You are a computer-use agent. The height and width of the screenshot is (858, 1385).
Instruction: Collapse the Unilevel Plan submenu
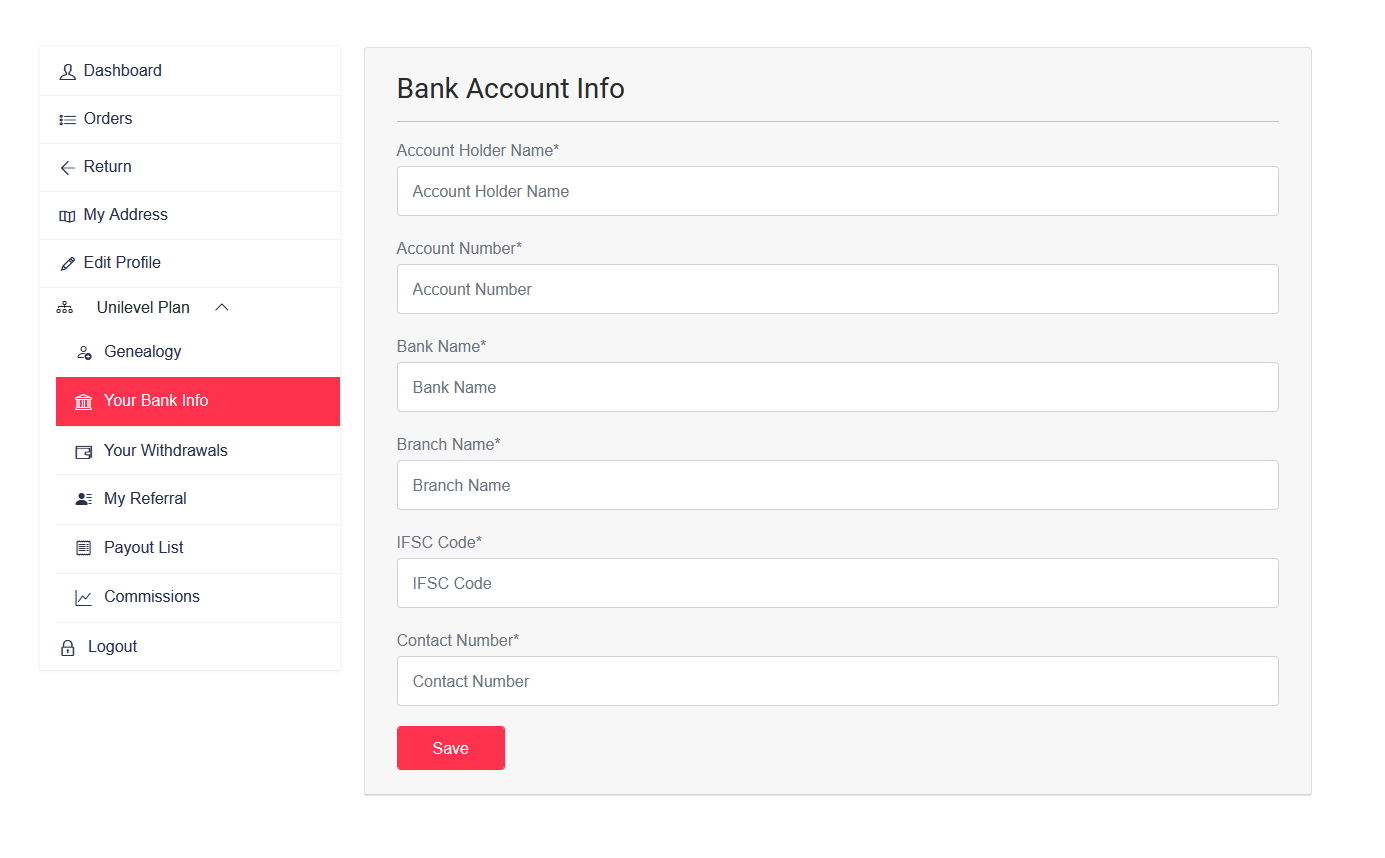(x=222, y=307)
